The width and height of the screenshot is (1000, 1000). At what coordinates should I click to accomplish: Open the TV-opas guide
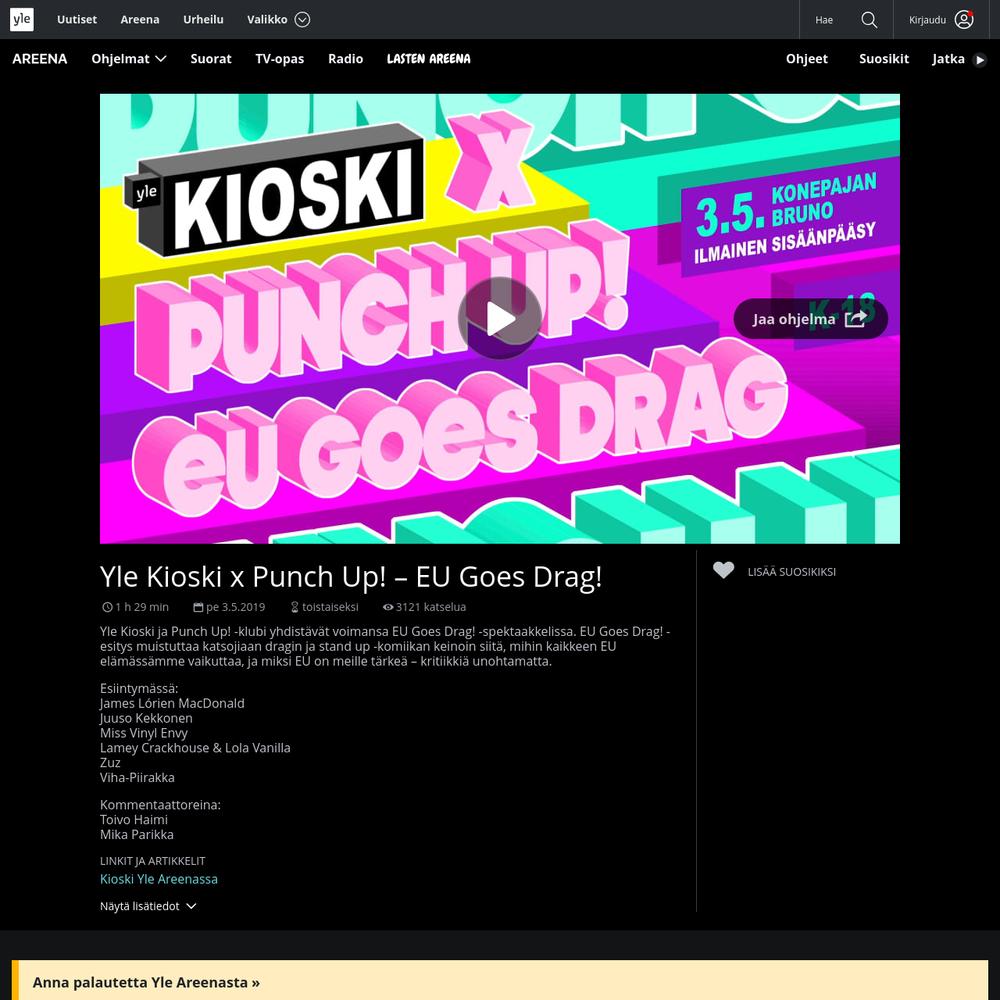coord(280,59)
